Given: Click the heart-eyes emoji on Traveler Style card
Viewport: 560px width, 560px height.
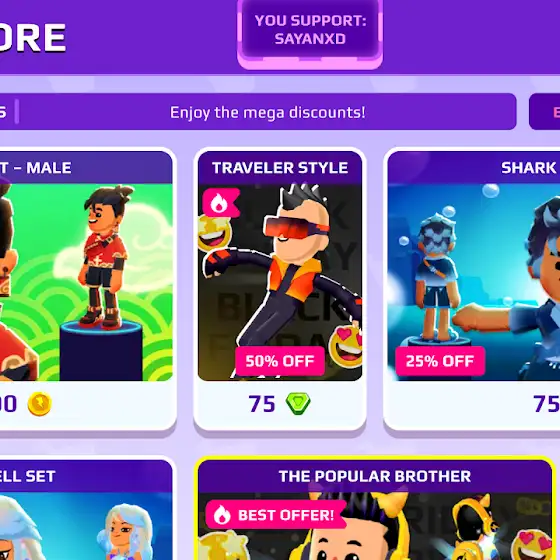Looking at the screenshot, I should [346, 346].
